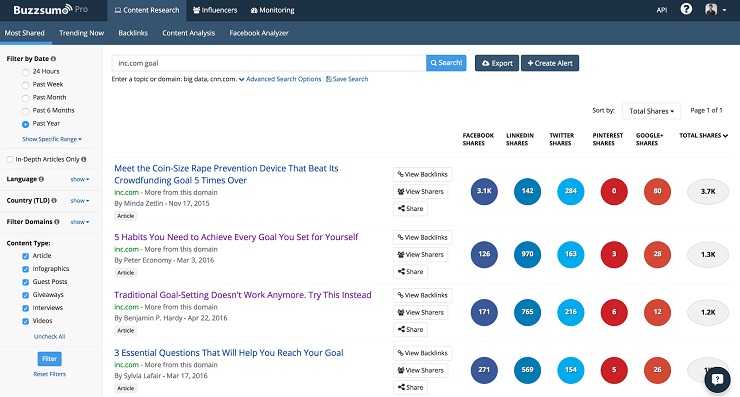Click the BuzzSumo Pro logo
The height and width of the screenshot is (397, 740).
[50, 10]
